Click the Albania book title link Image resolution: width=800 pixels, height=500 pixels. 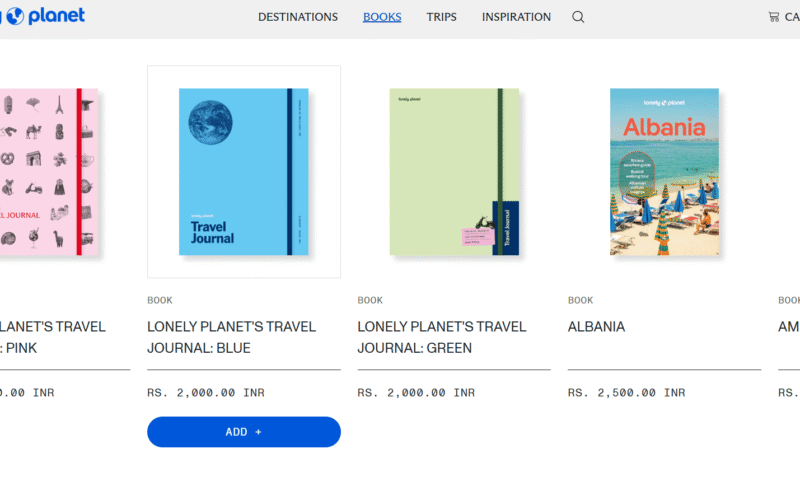point(596,327)
